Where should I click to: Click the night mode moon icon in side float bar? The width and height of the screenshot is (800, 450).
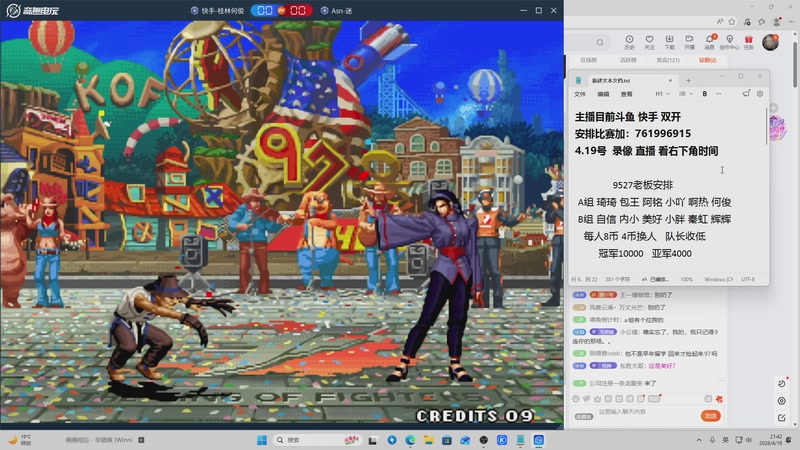(782, 383)
